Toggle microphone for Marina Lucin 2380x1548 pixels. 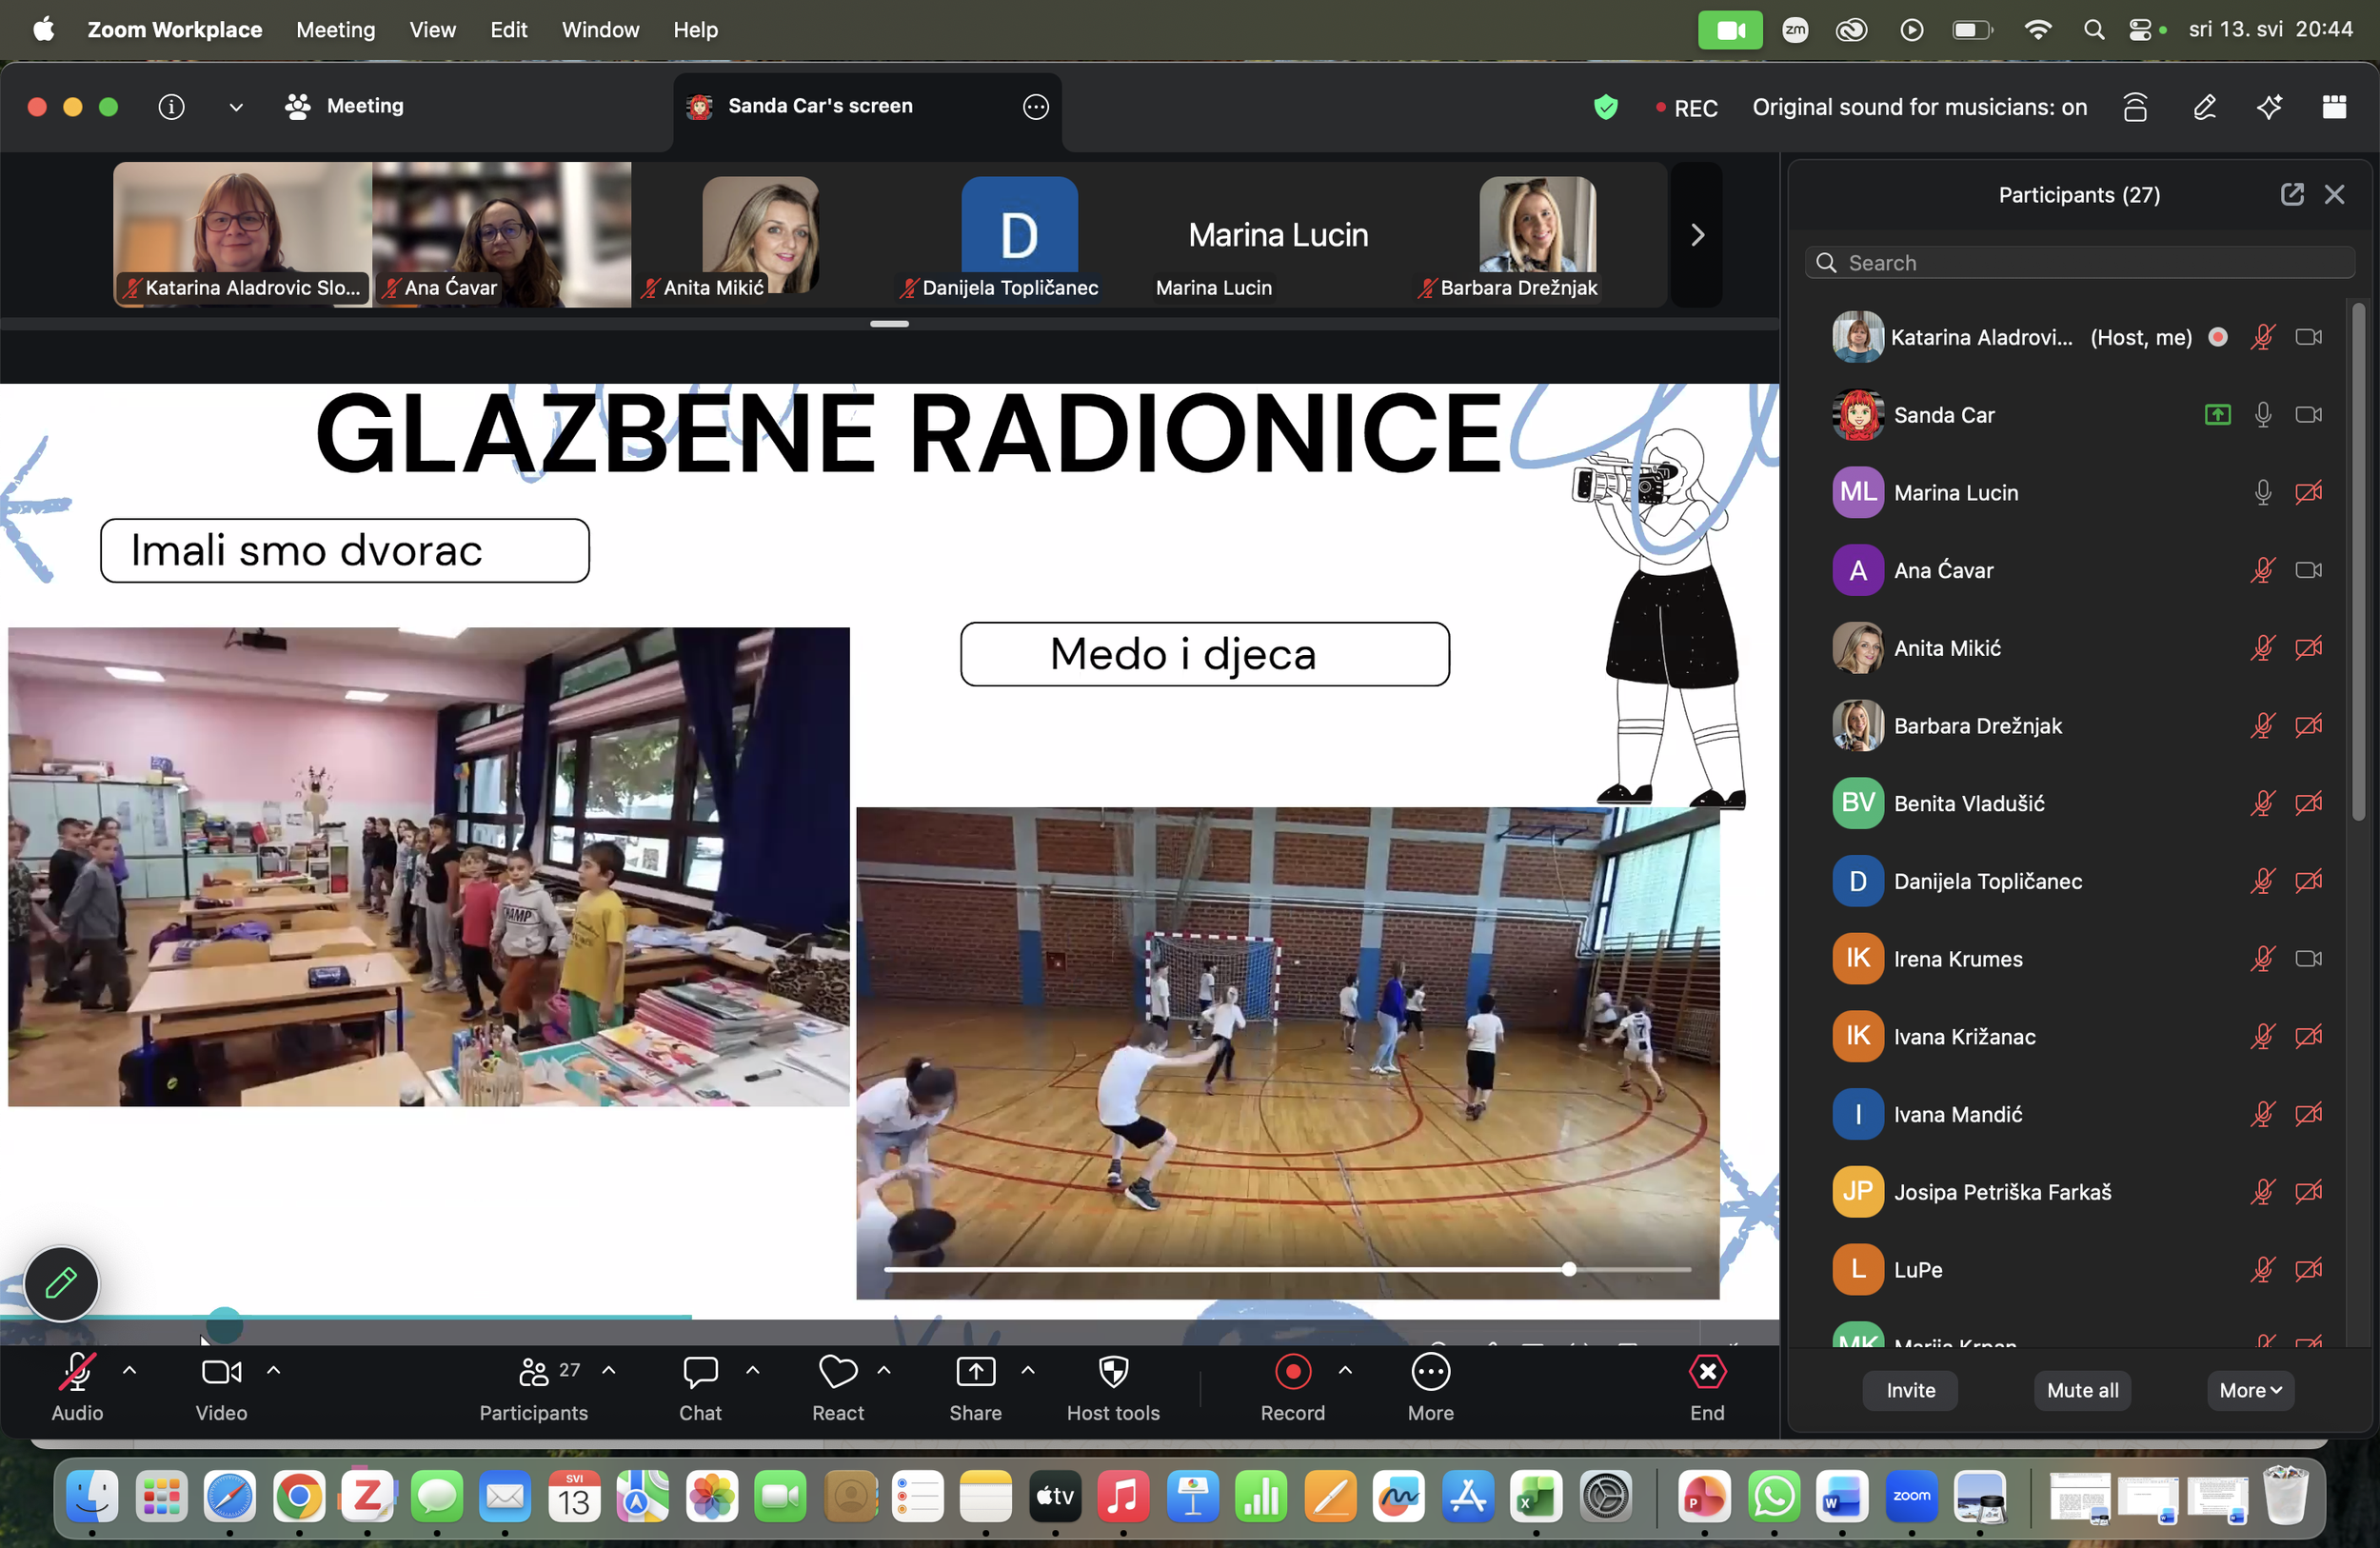coord(2263,493)
